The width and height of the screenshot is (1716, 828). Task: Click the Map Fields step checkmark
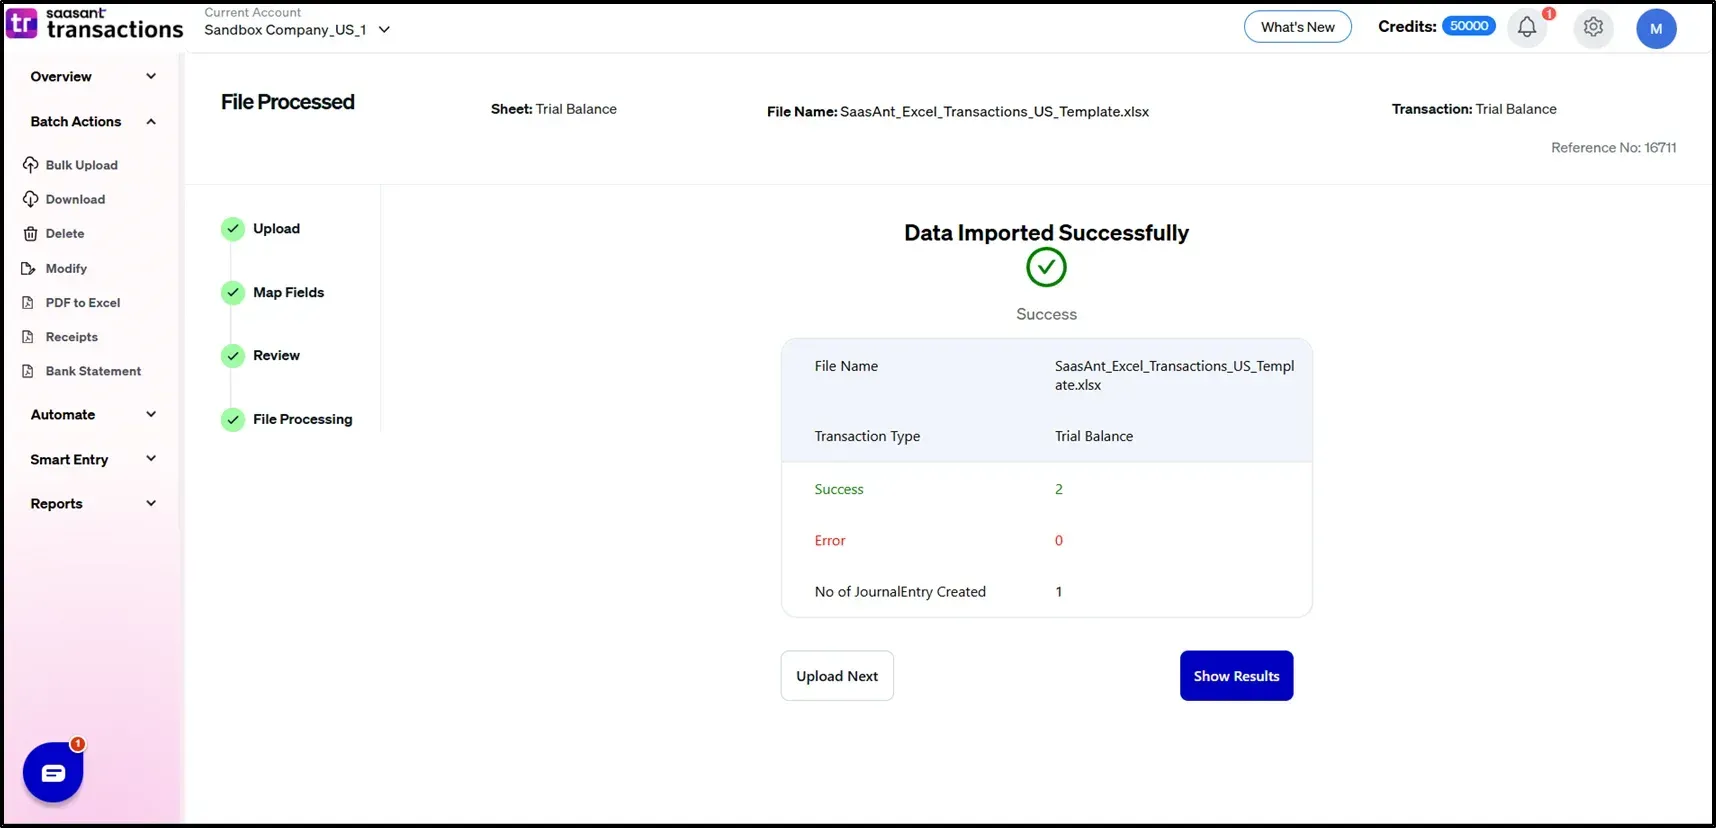[x=233, y=293]
